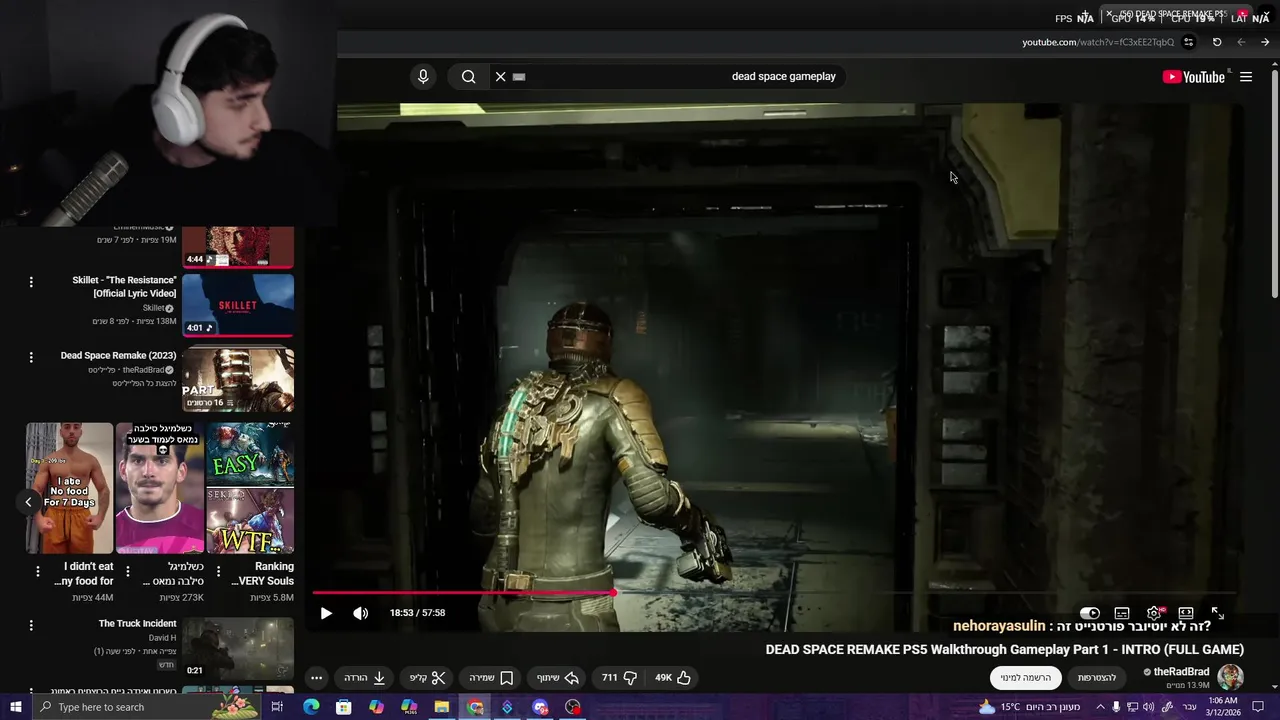Open options for 'Ranking ...VERY Souls' short

point(218,572)
